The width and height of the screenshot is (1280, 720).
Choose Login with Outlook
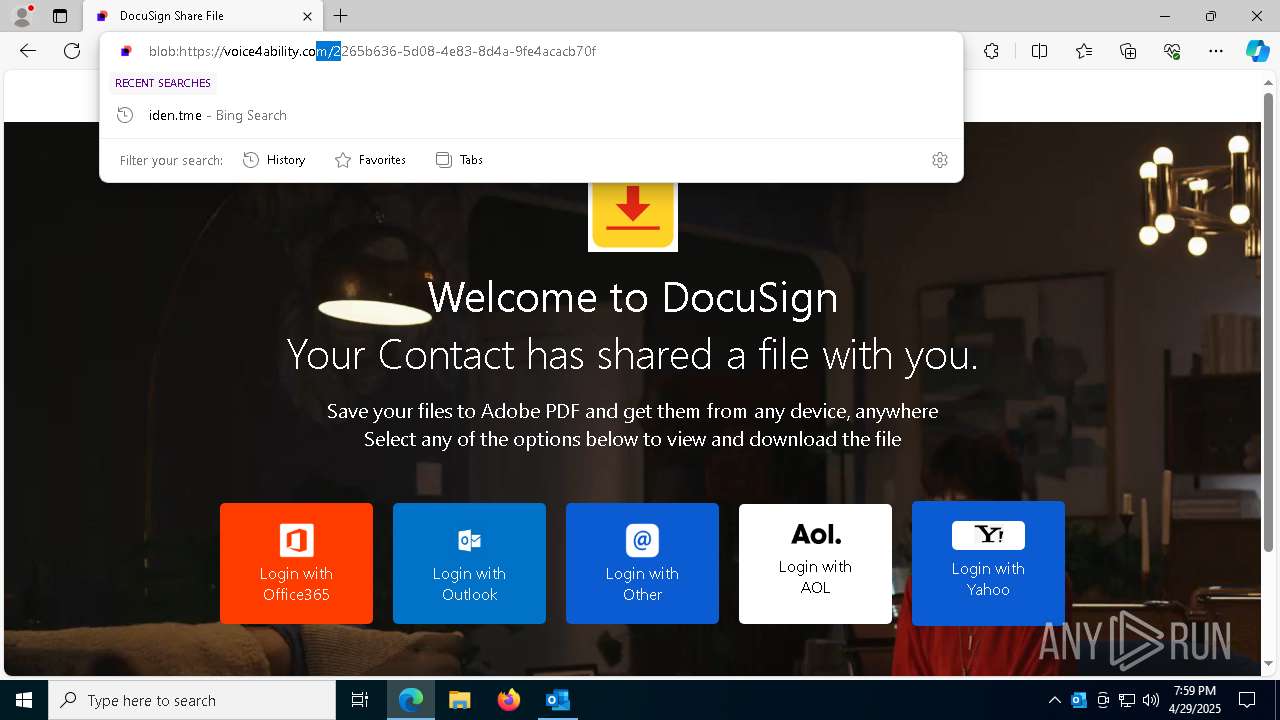(x=469, y=563)
